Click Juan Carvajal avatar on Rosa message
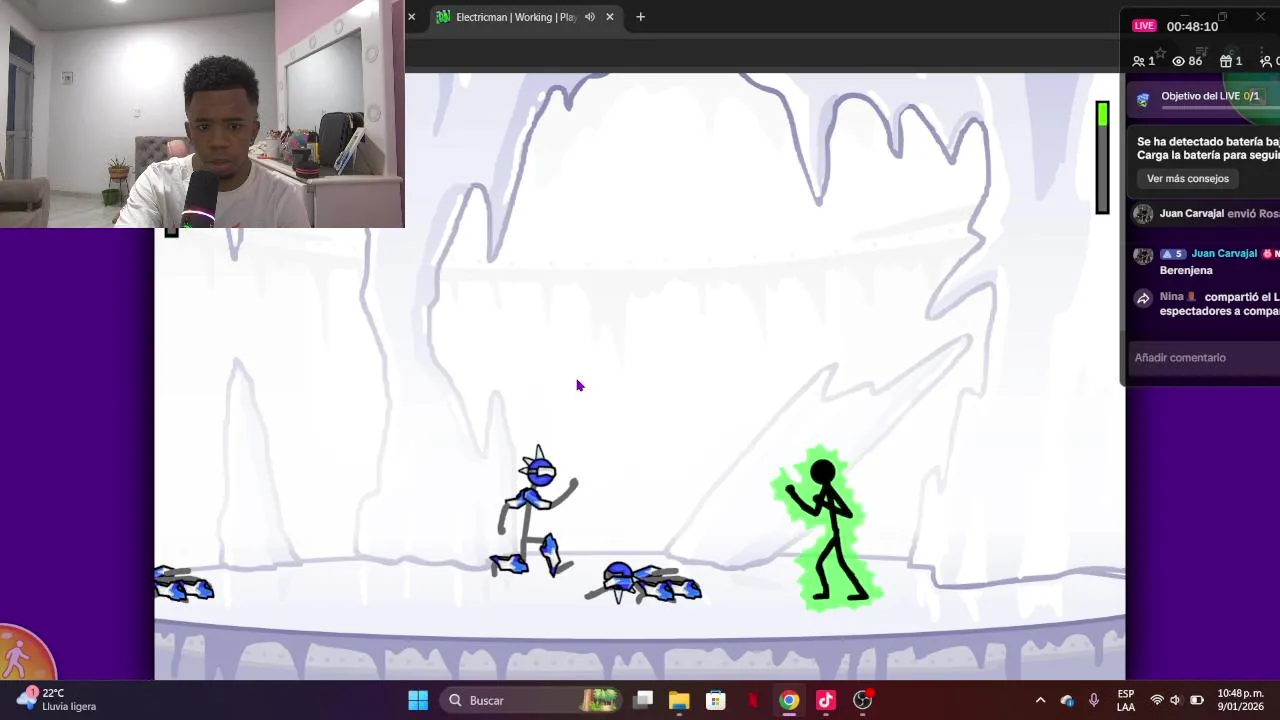This screenshot has width=1280, height=720. coord(1143,214)
